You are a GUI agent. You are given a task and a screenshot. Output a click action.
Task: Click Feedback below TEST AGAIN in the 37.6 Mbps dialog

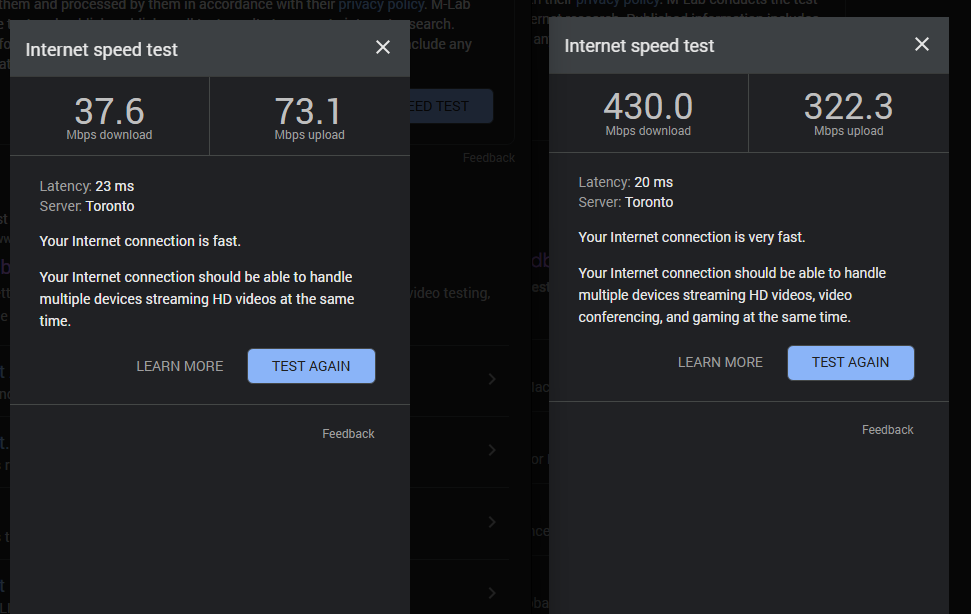348,434
